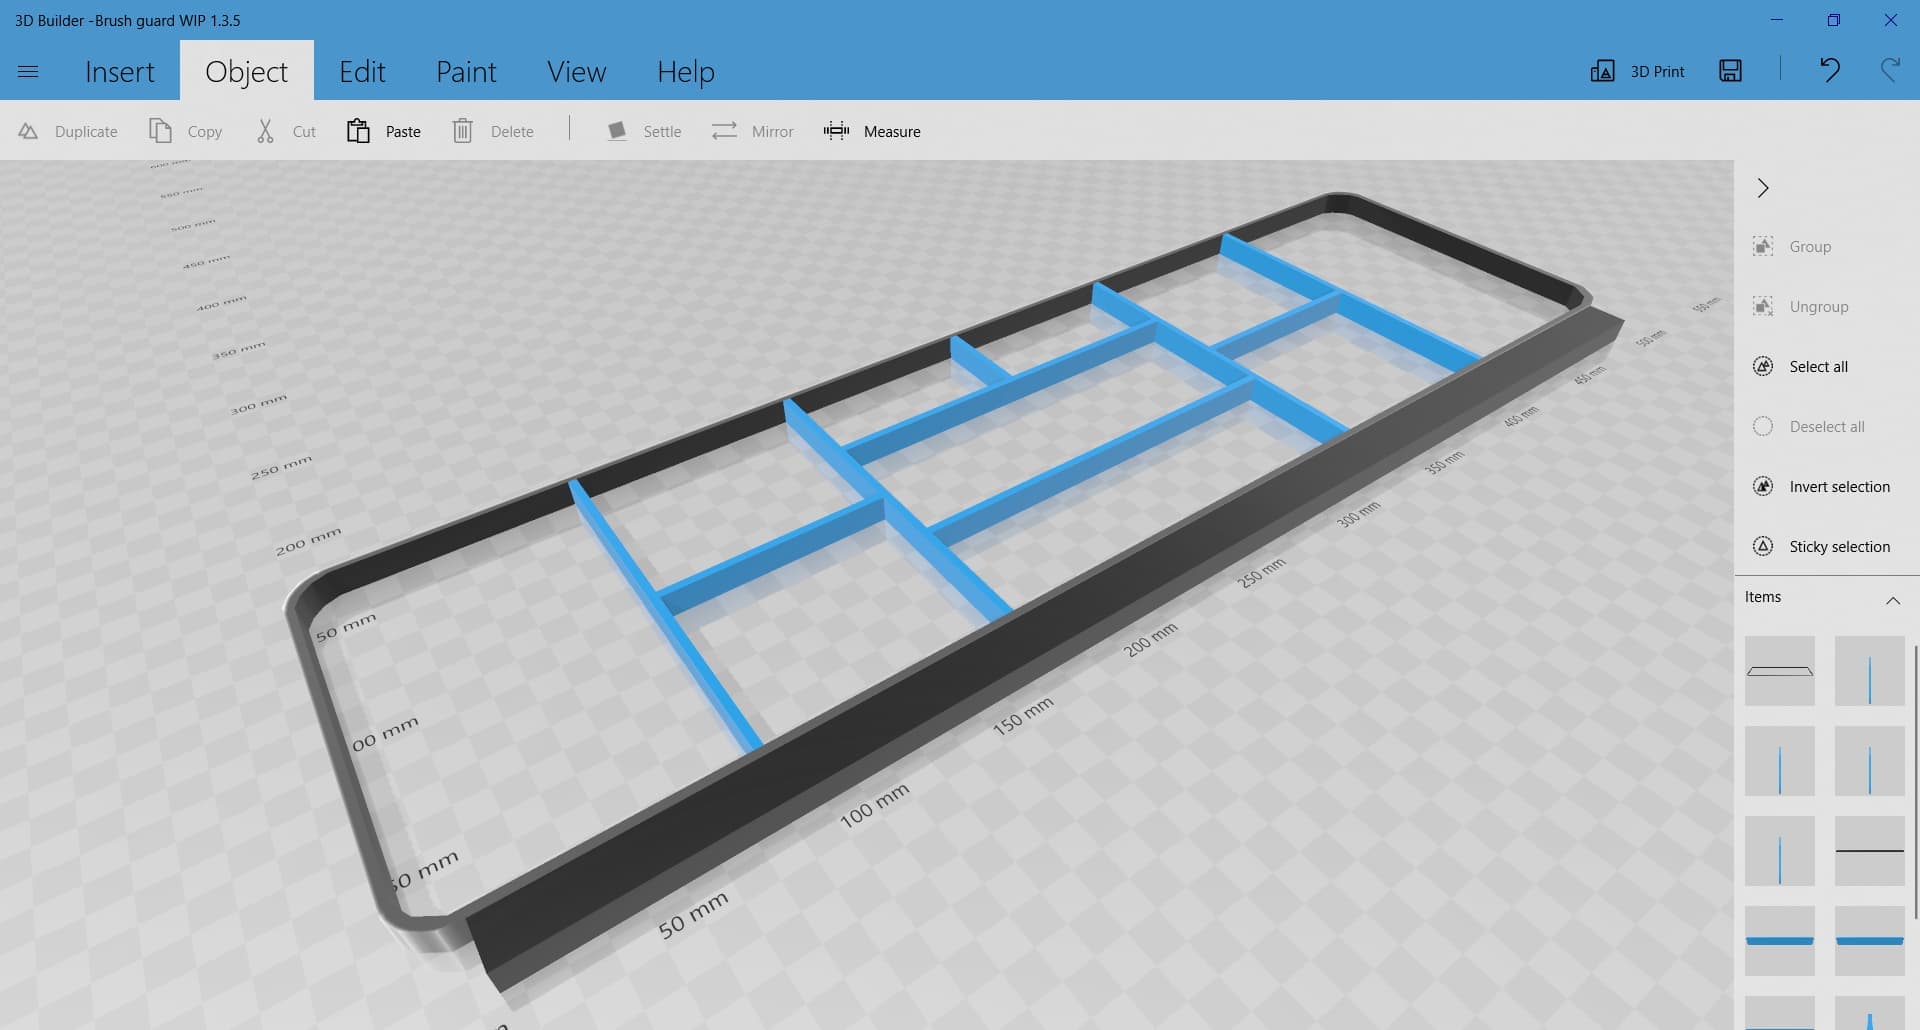Click the Mirror tool icon
The width and height of the screenshot is (1920, 1030).
point(724,131)
